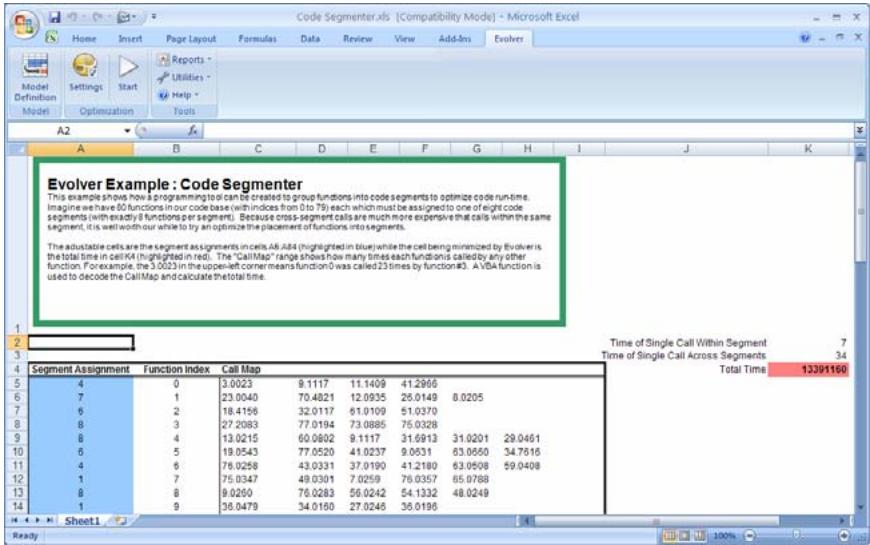Click the zoom slider handle
The width and height of the screenshot is (870, 545).
pos(797,536)
